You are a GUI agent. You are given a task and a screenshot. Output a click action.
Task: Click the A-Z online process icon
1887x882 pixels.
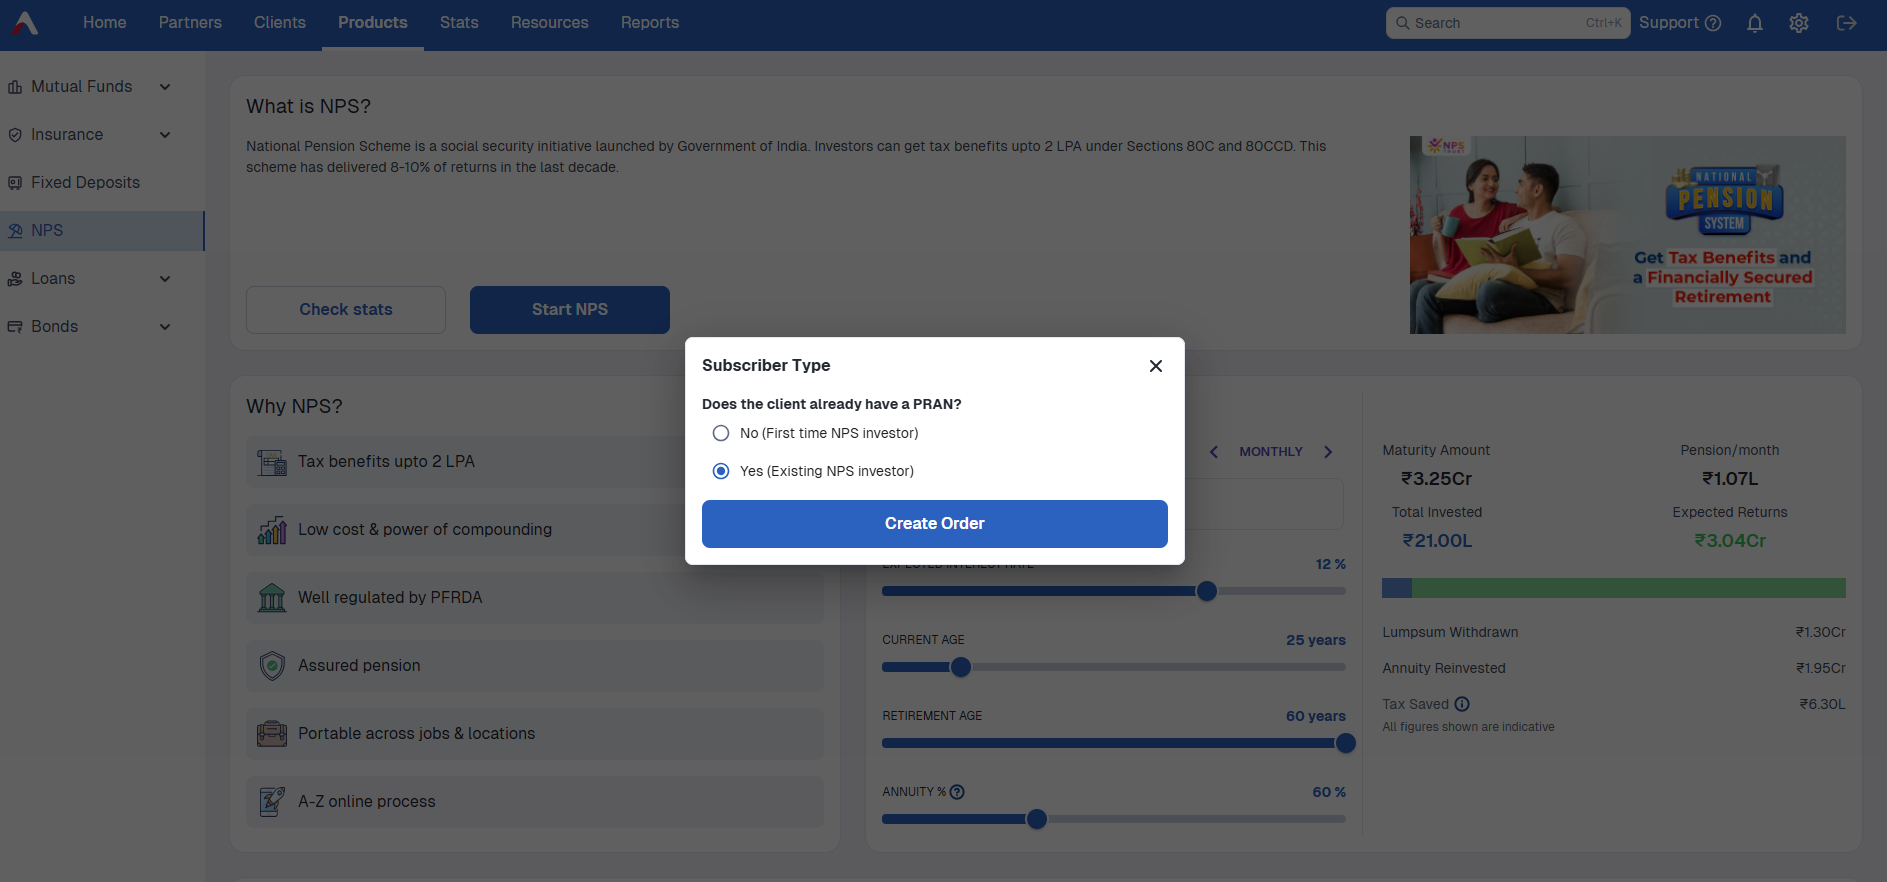coord(272,802)
